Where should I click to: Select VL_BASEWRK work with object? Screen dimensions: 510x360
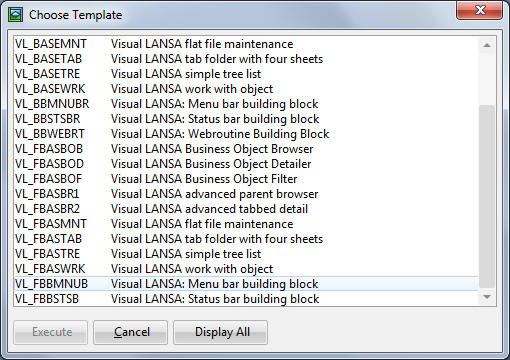tap(246, 89)
